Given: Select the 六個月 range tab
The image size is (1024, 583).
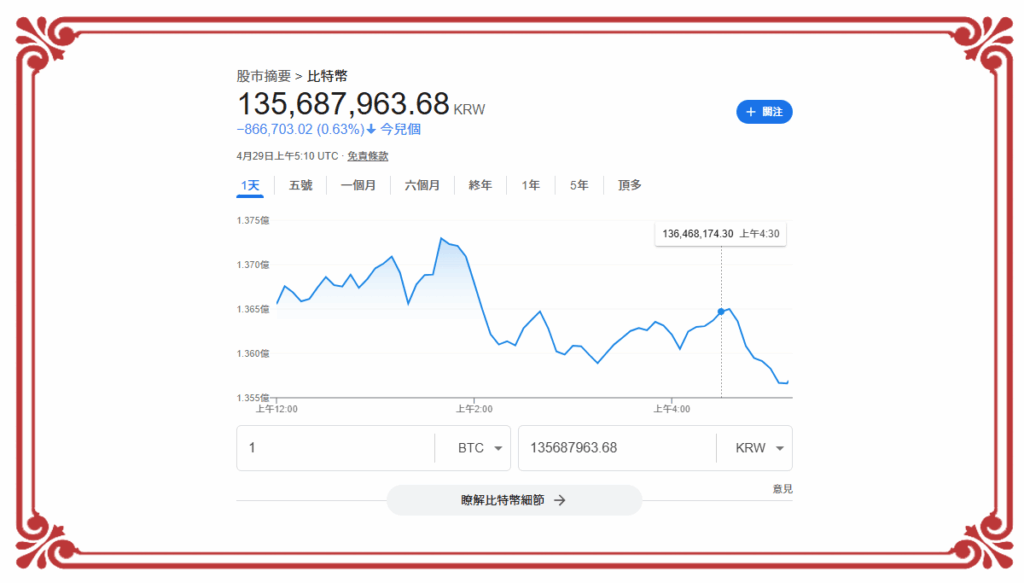Looking at the screenshot, I should pos(422,185).
